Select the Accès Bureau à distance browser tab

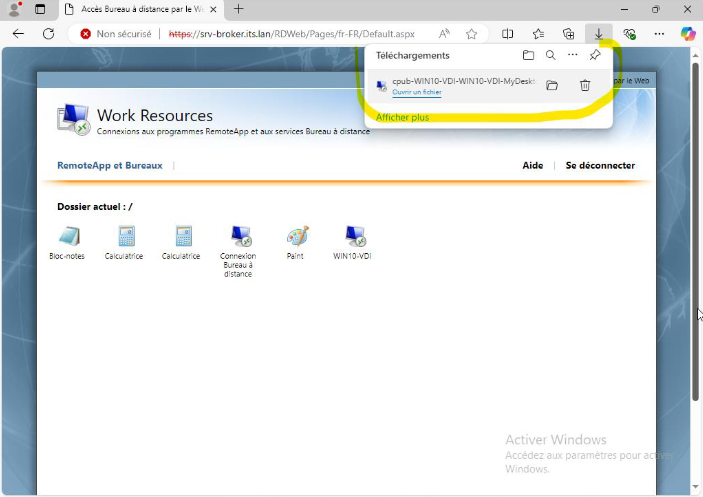pyautogui.click(x=142, y=9)
